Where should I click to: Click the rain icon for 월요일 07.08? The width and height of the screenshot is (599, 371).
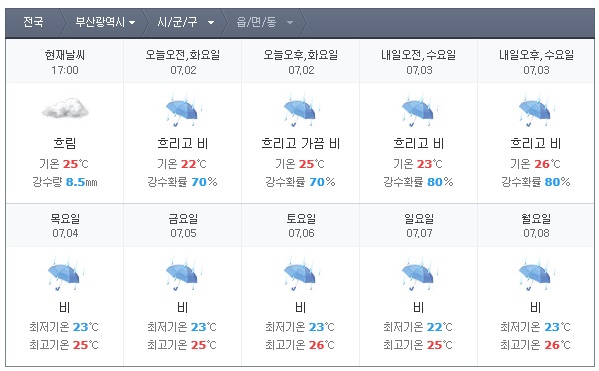[536, 274]
